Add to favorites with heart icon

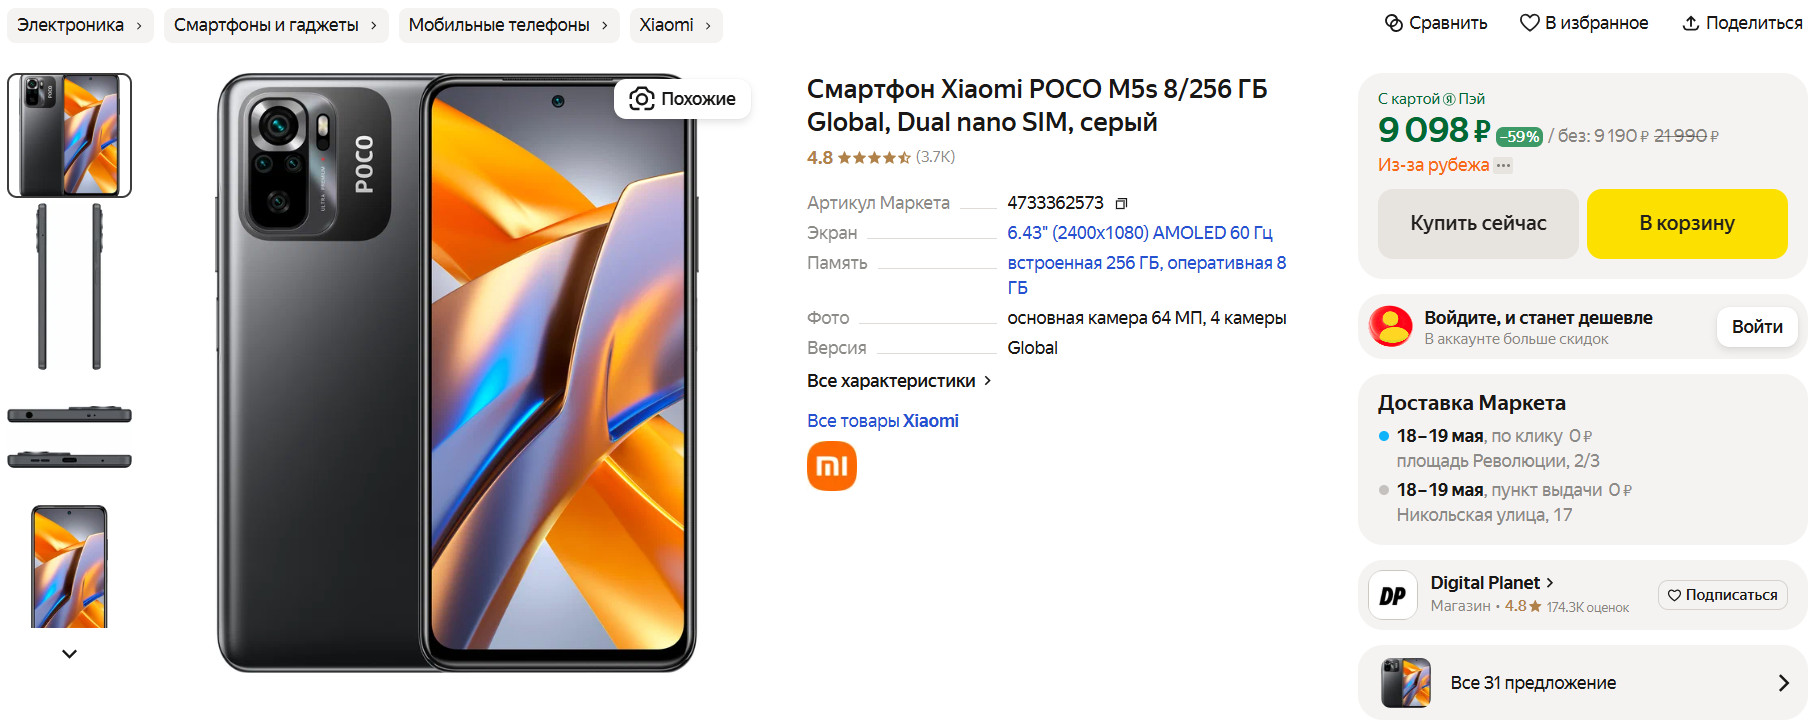[x=1529, y=23]
